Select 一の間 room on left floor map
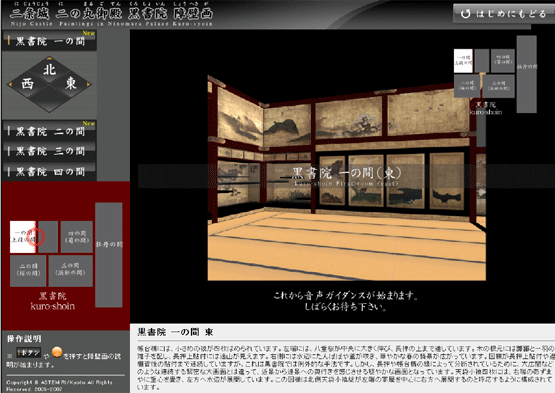Screen dimensions: 555x393 [23, 237]
